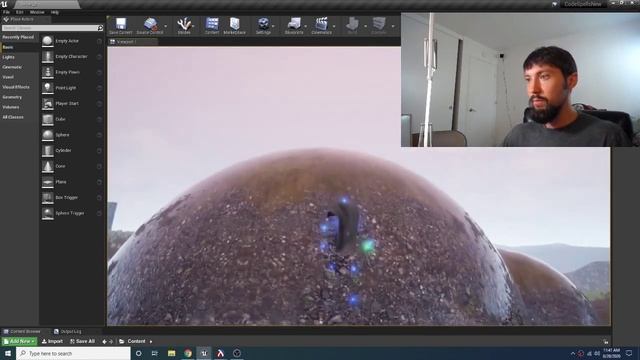
Task: Select the Plane shape icon
Action: pos(48,182)
